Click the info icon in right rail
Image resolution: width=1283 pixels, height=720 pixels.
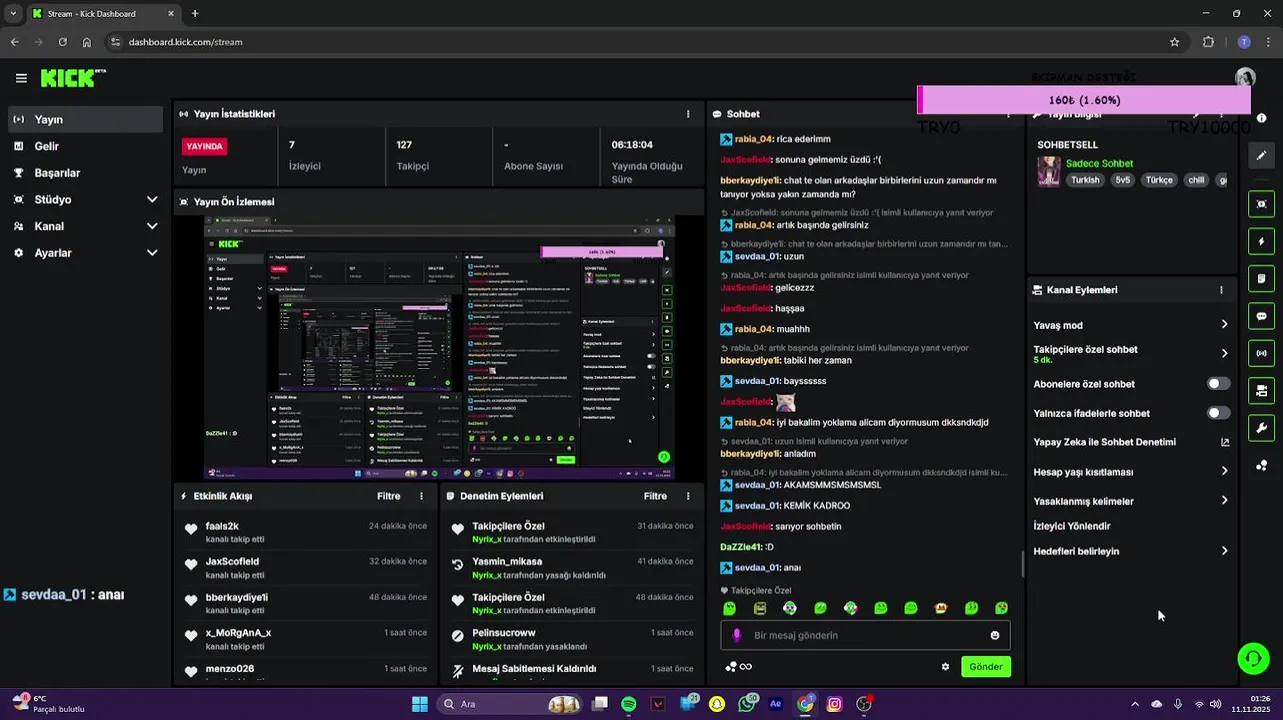pyautogui.click(x=1262, y=118)
